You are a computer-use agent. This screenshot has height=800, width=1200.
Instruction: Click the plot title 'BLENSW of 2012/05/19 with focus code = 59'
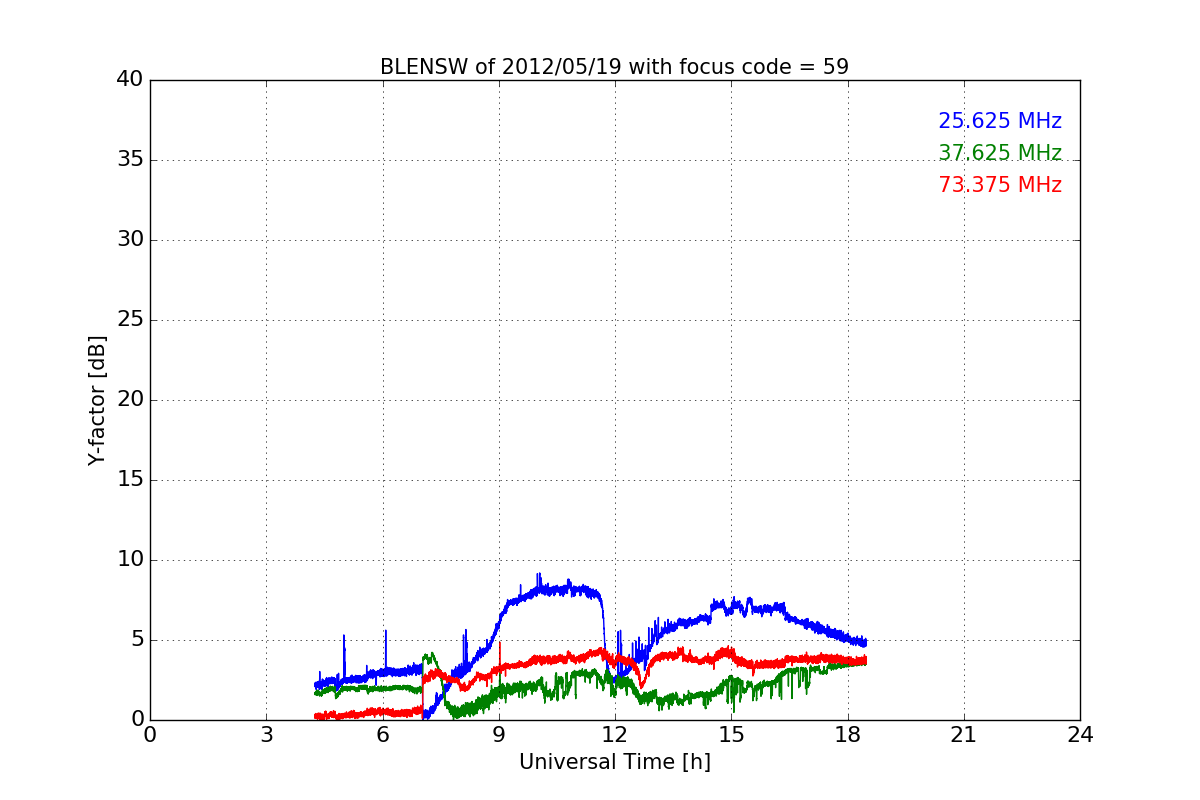point(614,67)
